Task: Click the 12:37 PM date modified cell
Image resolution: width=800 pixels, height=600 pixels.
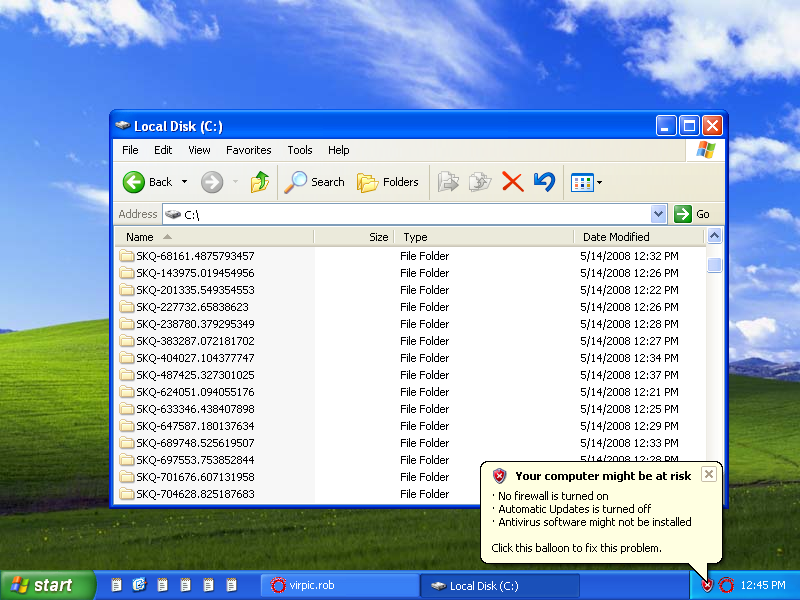Action: coord(629,375)
